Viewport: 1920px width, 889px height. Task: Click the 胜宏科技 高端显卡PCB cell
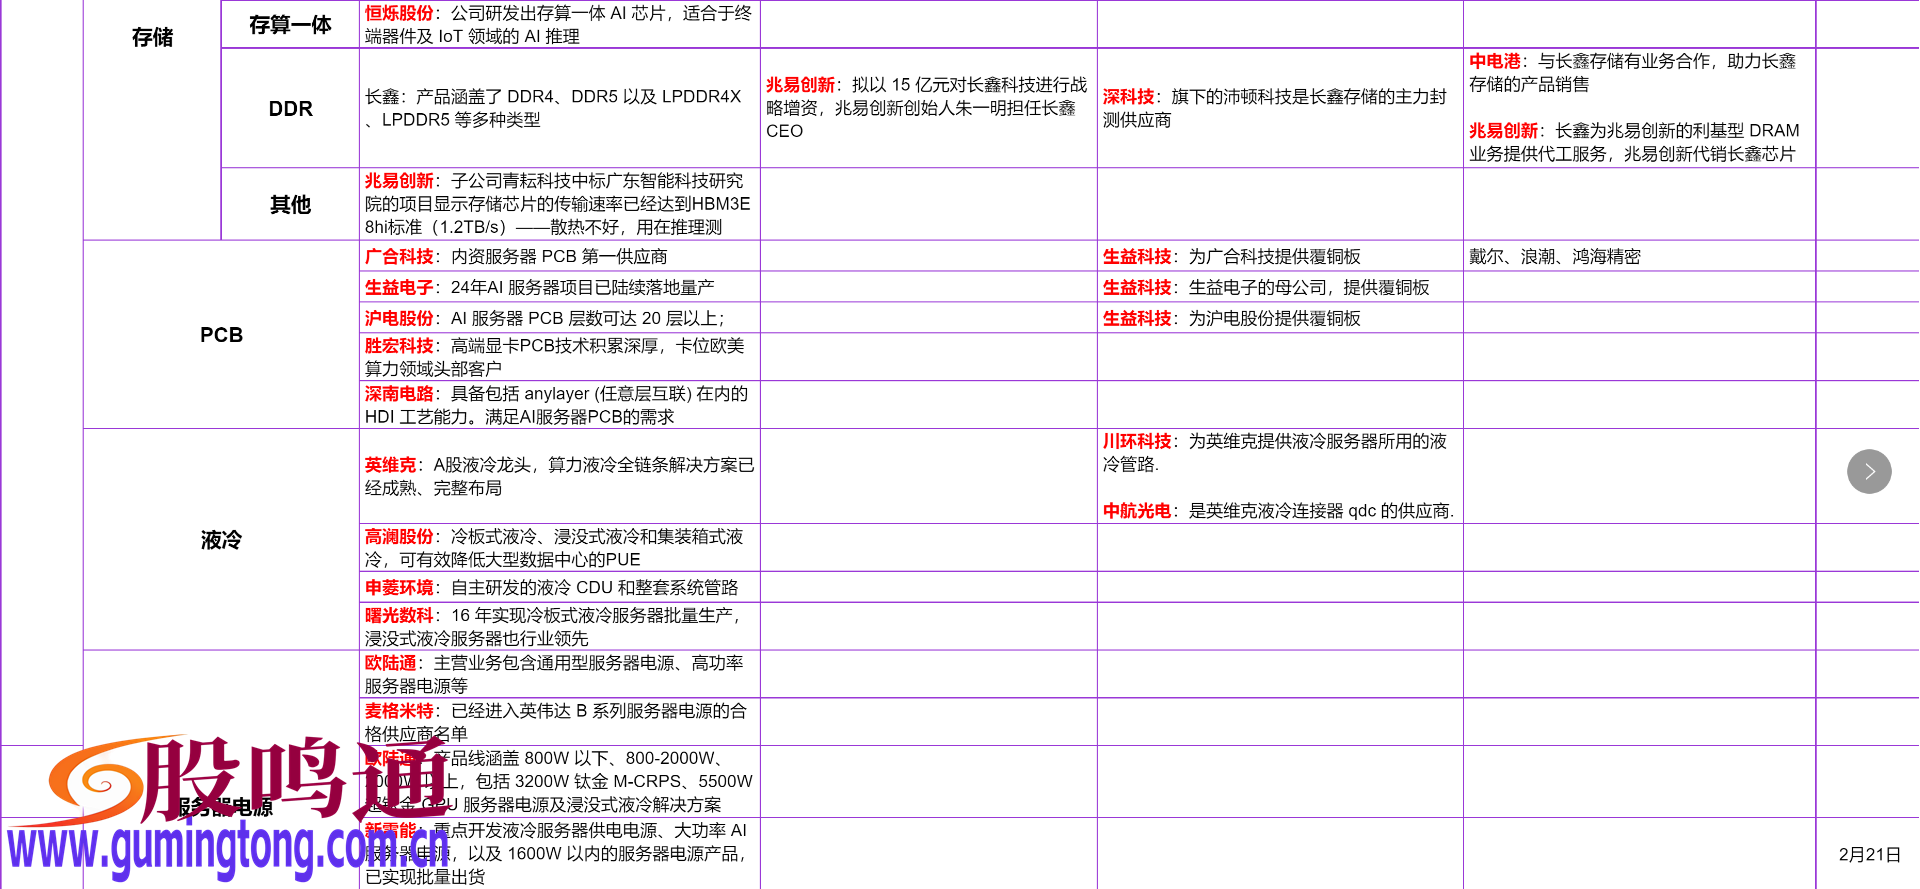pos(560,357)
